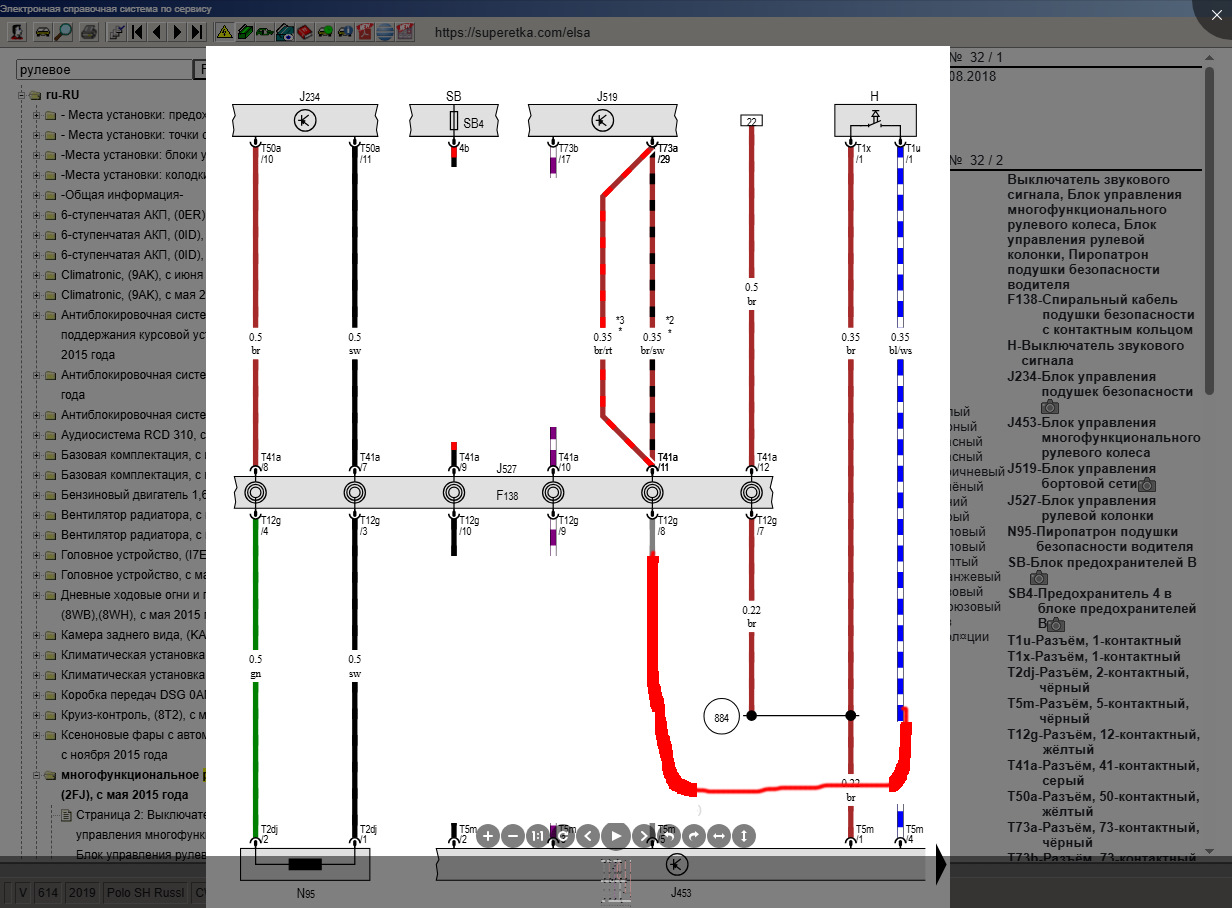
Task: Advance to next image with right-edge arrow
Action: pos(940,866)
